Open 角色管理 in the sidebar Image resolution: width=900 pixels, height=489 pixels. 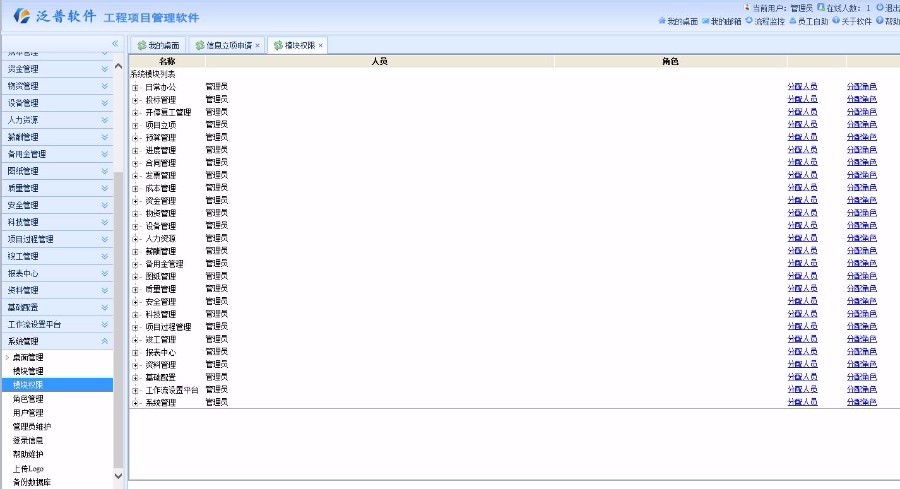coord(28,399)
